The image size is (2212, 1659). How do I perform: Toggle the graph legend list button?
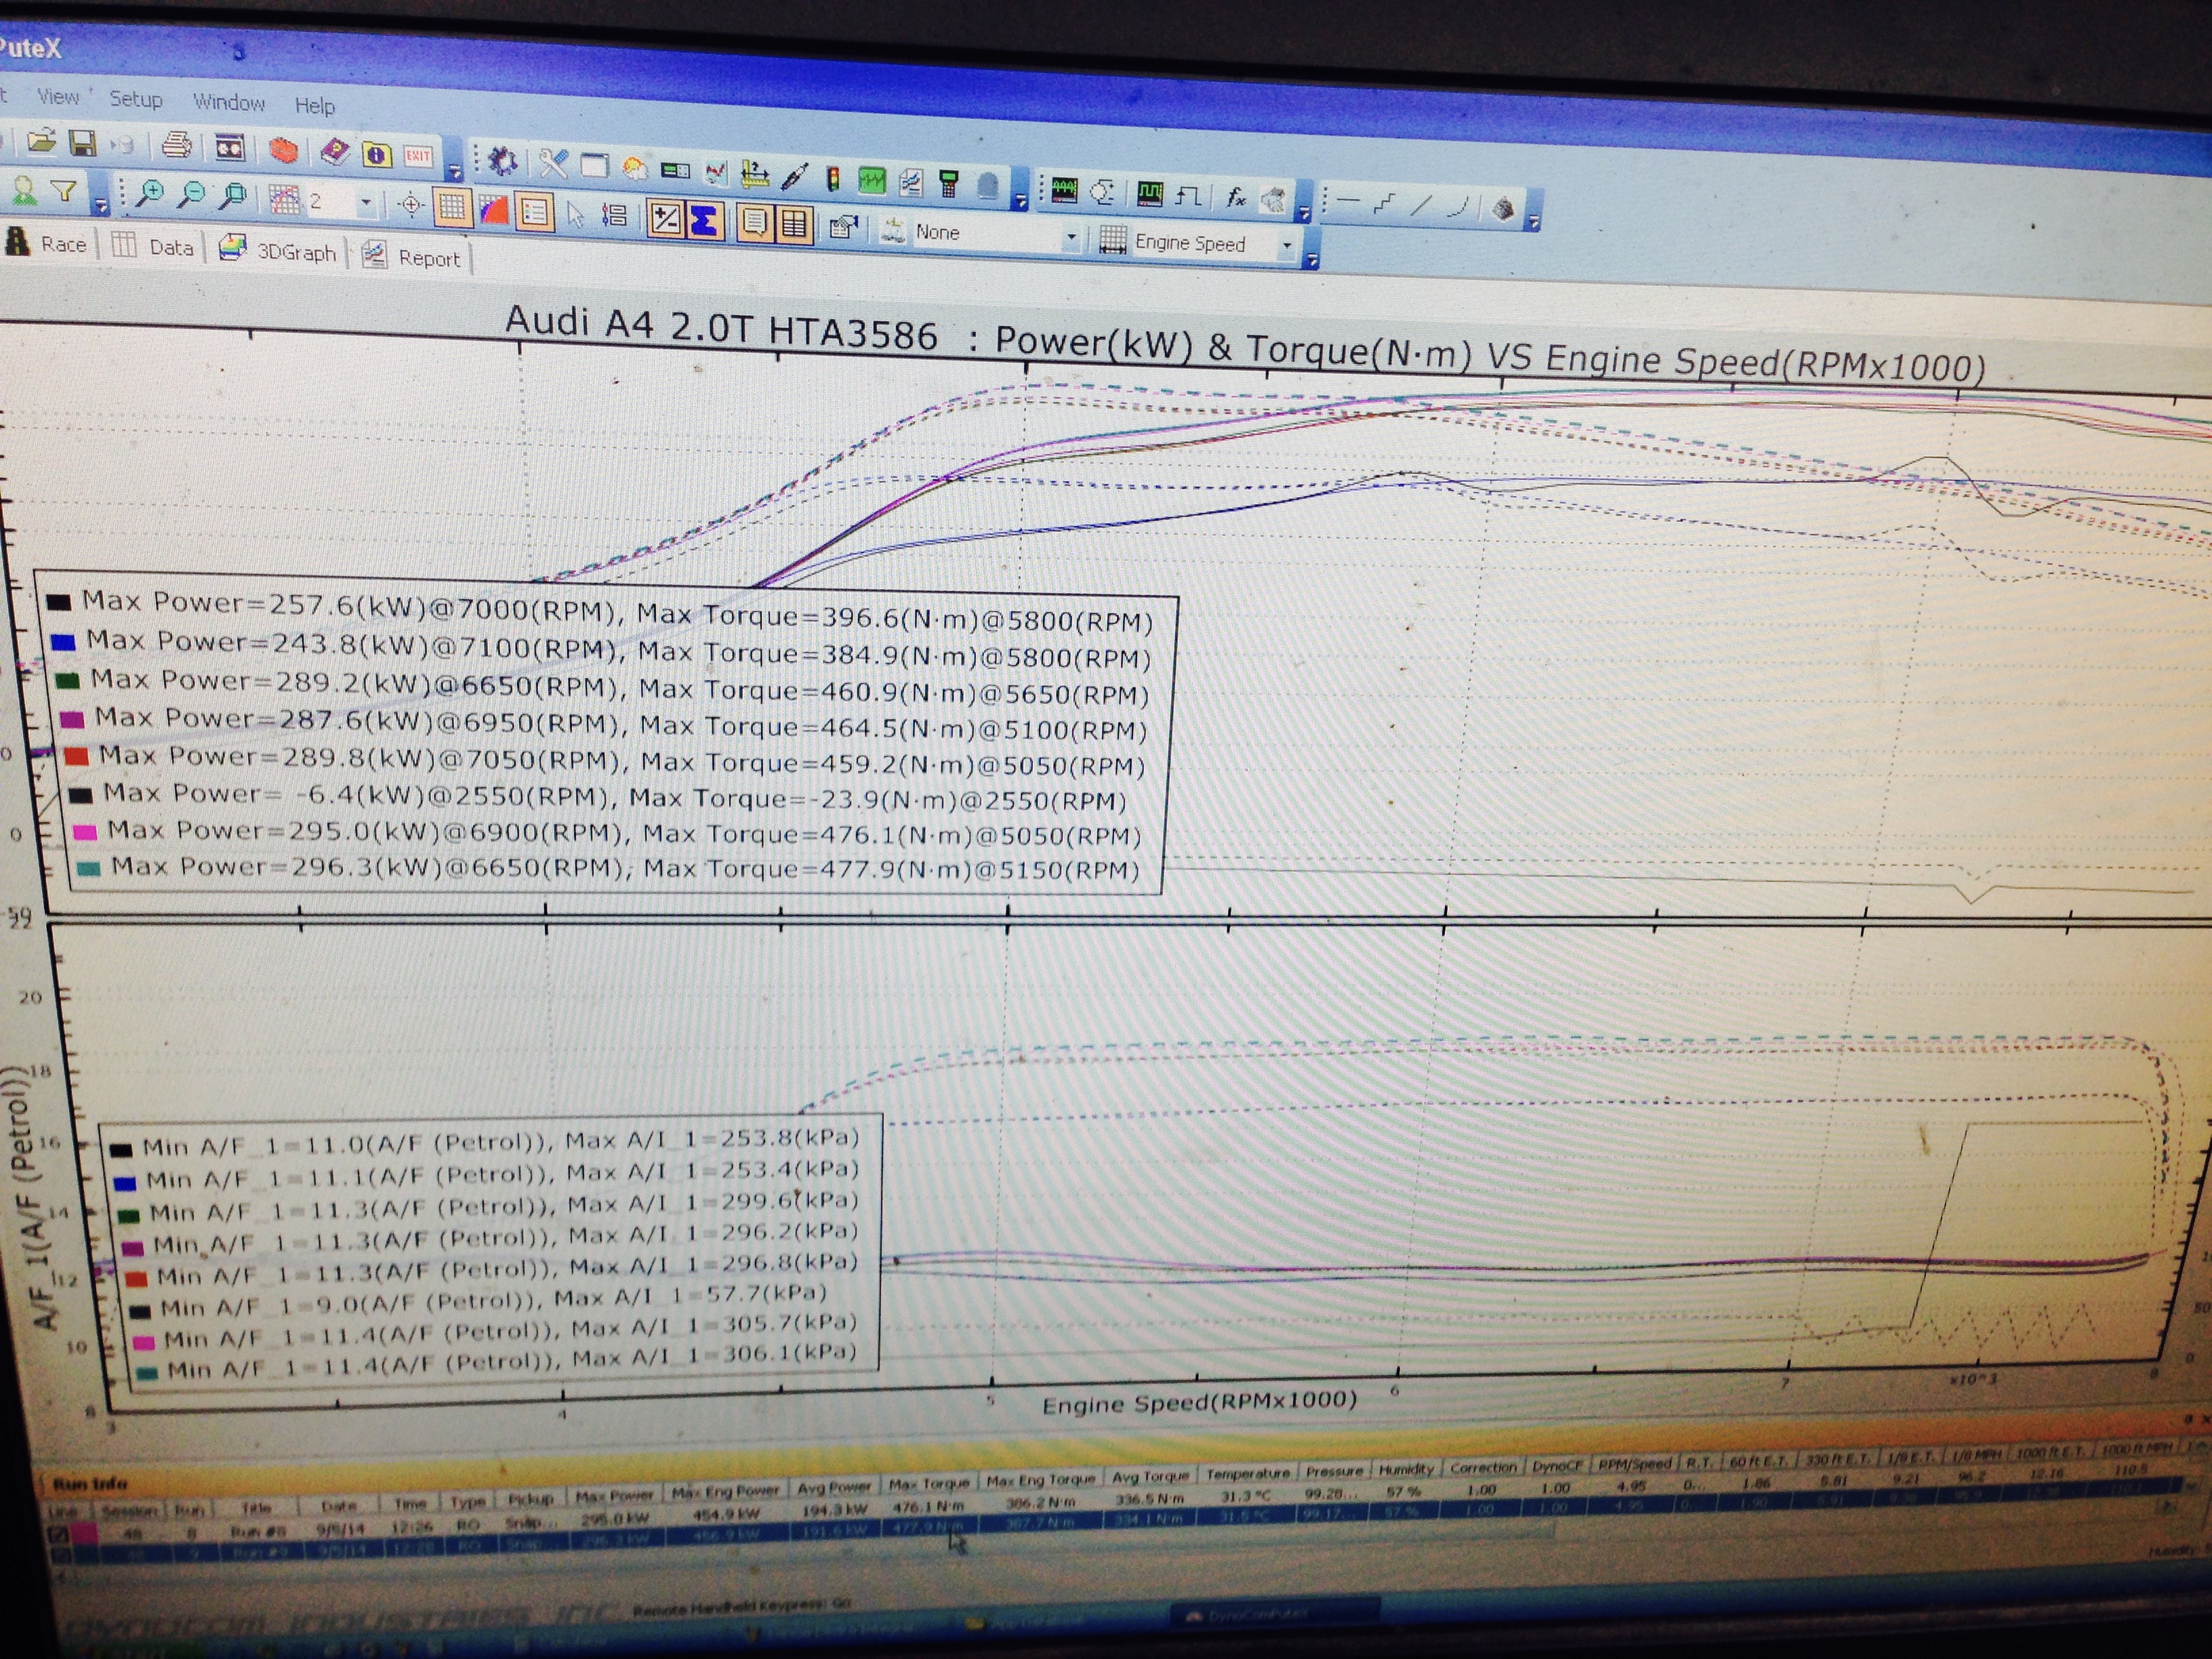click(x=535, y=212)
